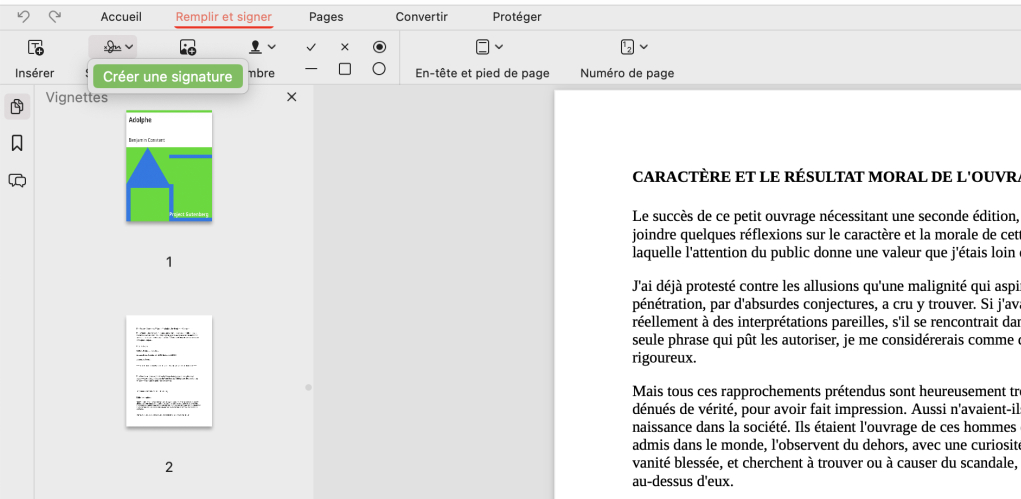Click the redo arrow icon

point(55,17)
